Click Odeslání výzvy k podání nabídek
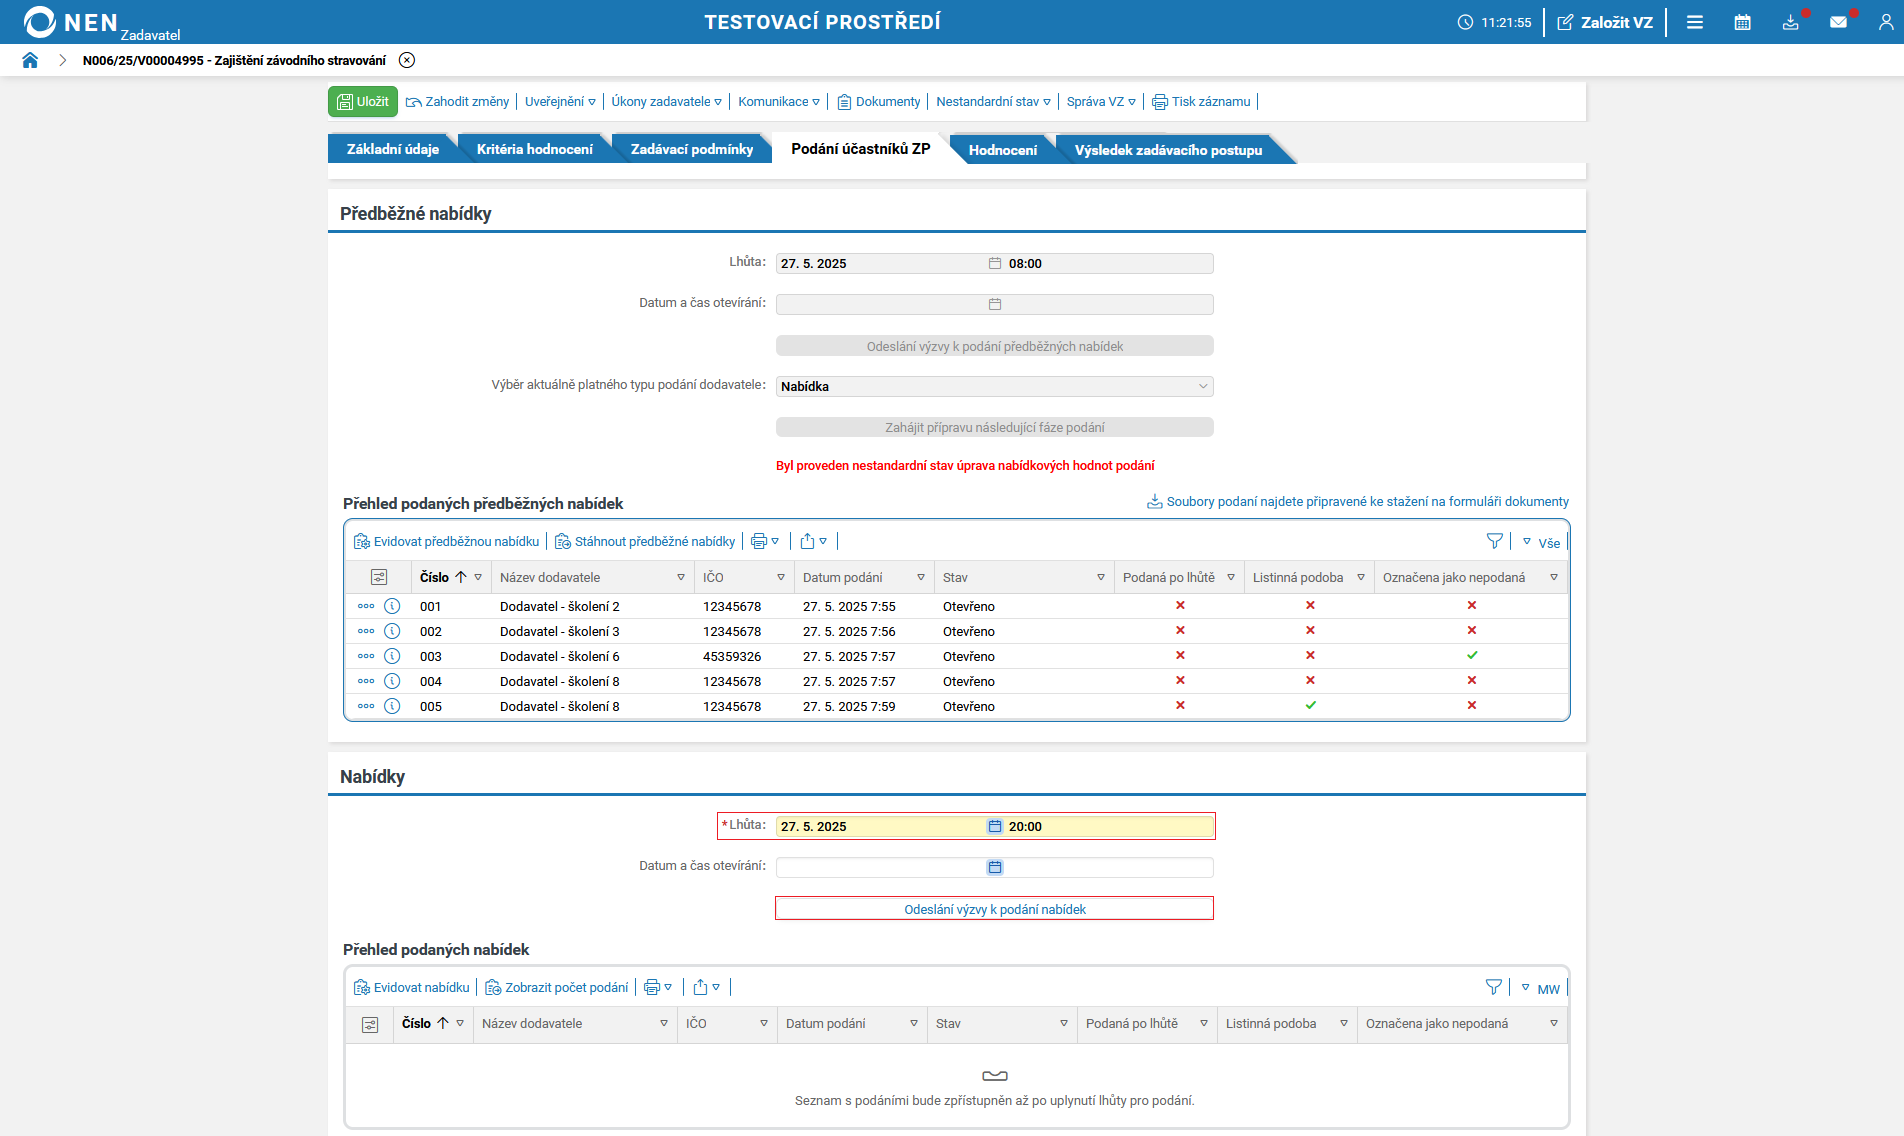Viewport: 1904px width, 1136px height. click(994, 909)
